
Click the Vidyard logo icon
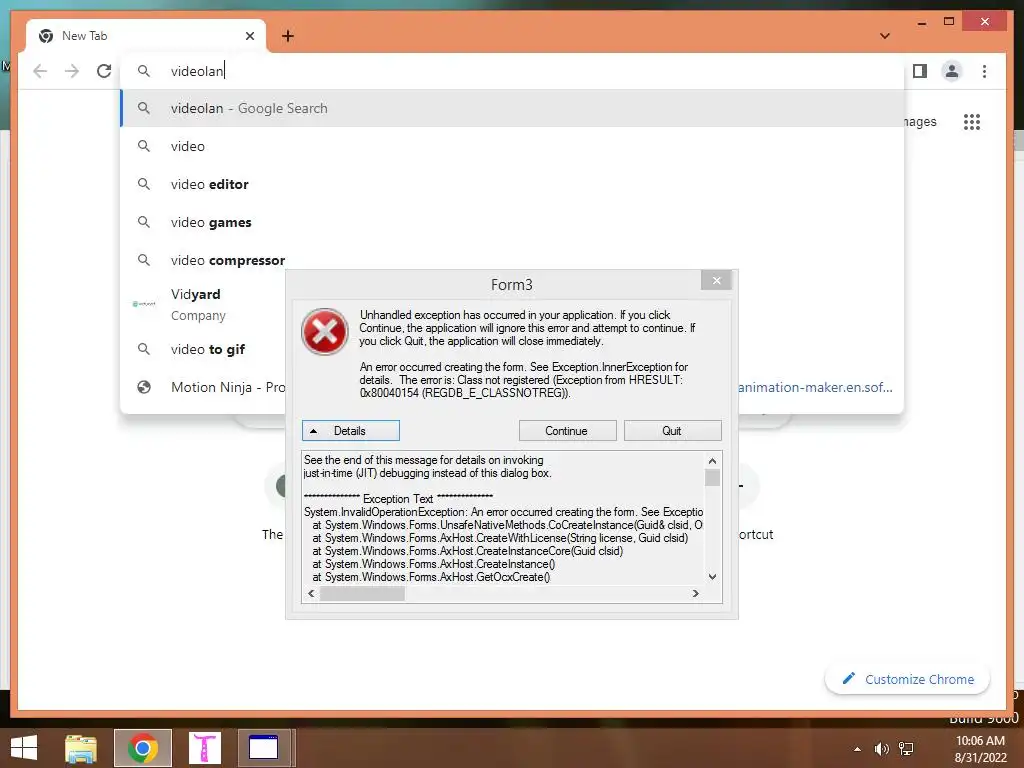[144, 304]
